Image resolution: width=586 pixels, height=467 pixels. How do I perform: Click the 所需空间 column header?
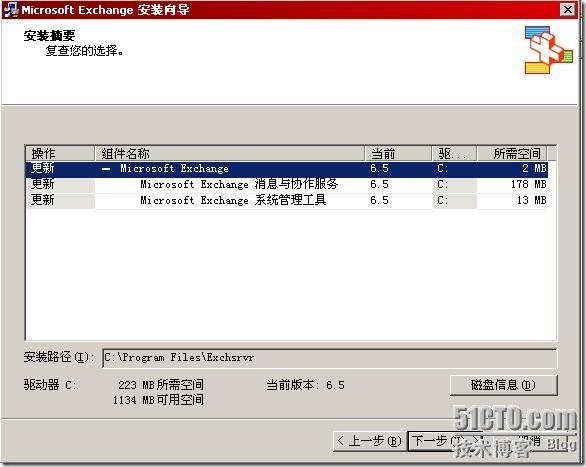pos(512,154)
